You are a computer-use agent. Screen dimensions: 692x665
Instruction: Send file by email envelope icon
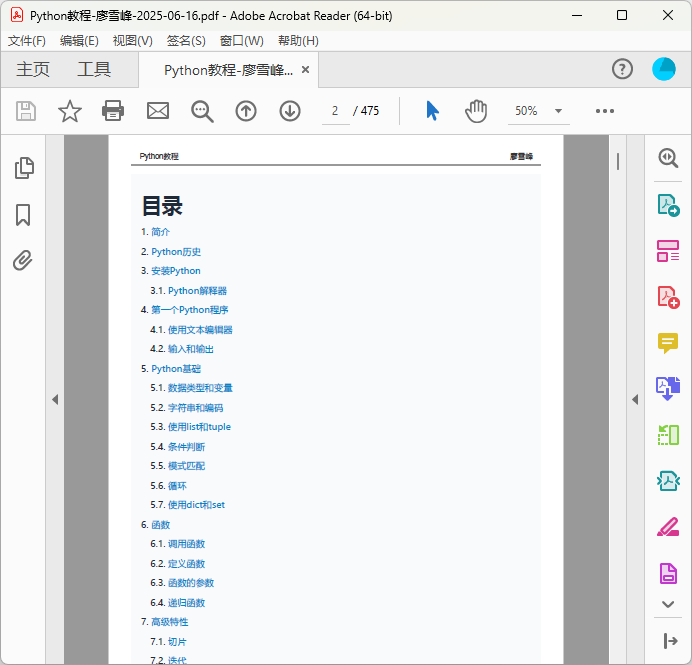pos(158,111)
